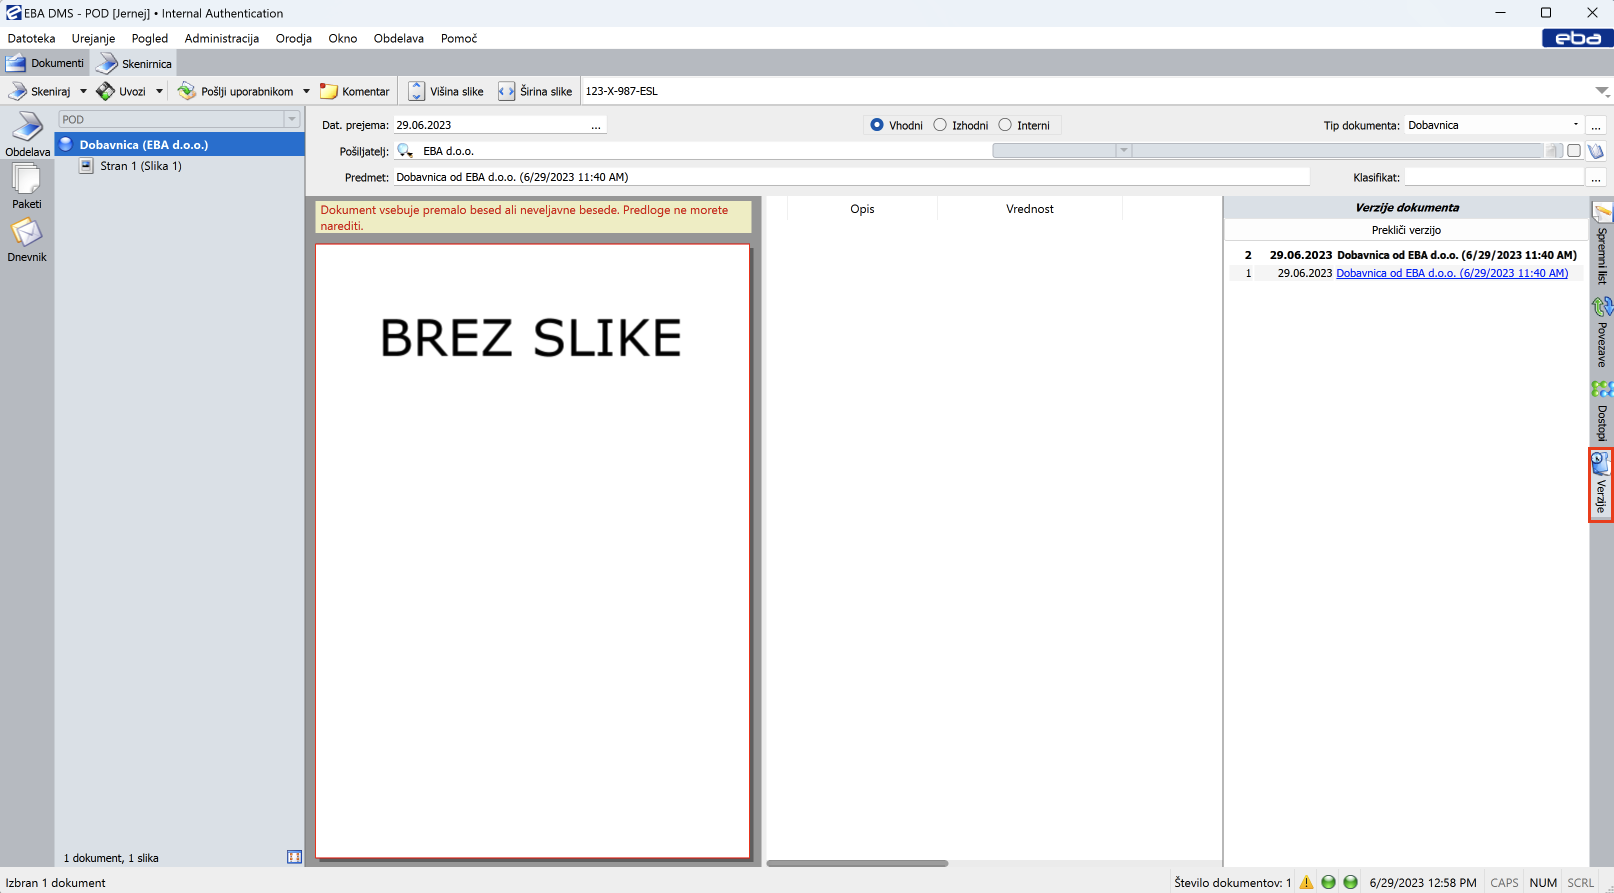Click the Predmet text field
Image resolution: width=1614 pixels, height=893 pixels.
[x=850, y=177]
